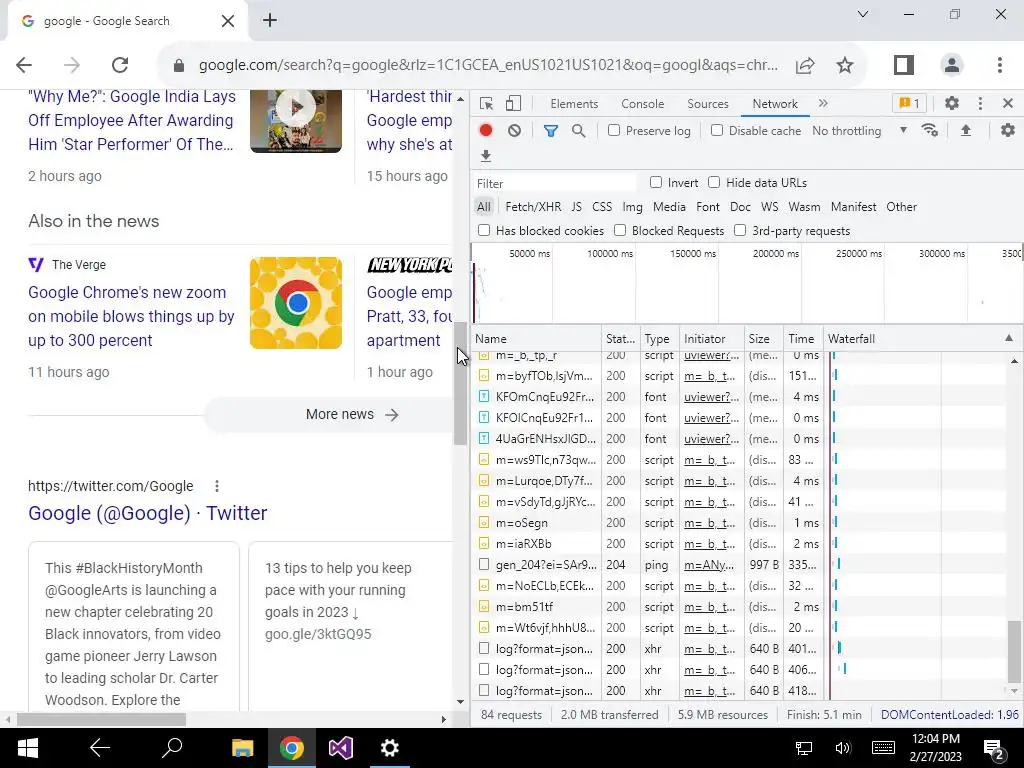Viewport: 1024px width, 768px height.
Task: Check Hide data URLs checkbox
Action: [x=714, y=182]
